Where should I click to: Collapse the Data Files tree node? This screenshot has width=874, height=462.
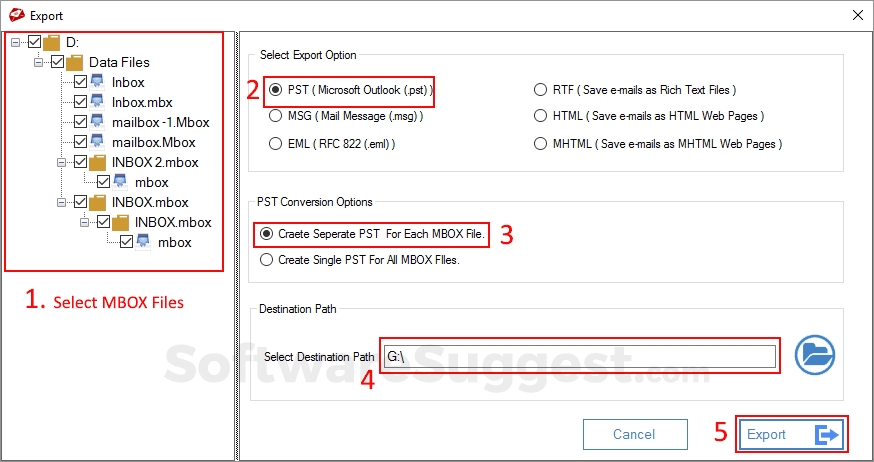tap(39, 62)
